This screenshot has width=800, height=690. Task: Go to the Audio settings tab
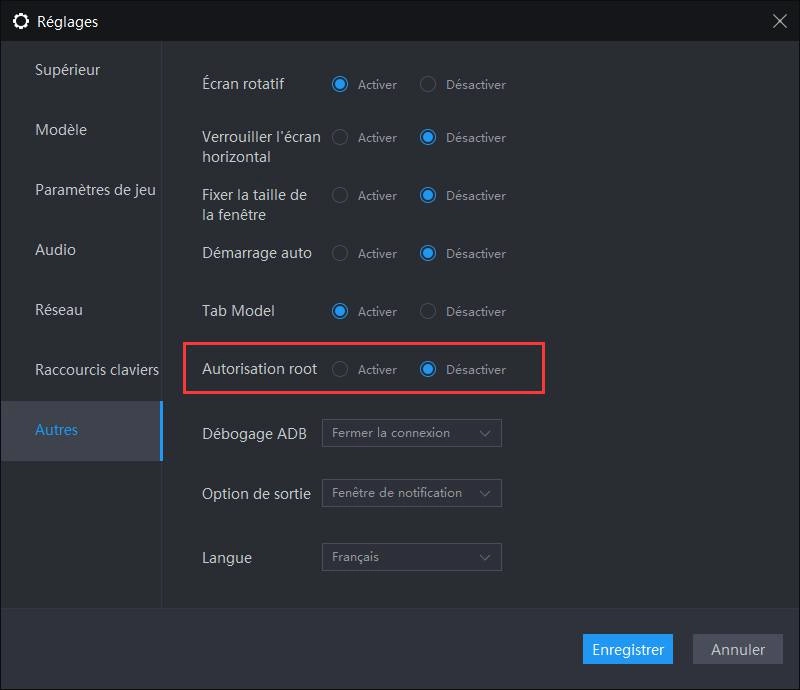(55, 250)
